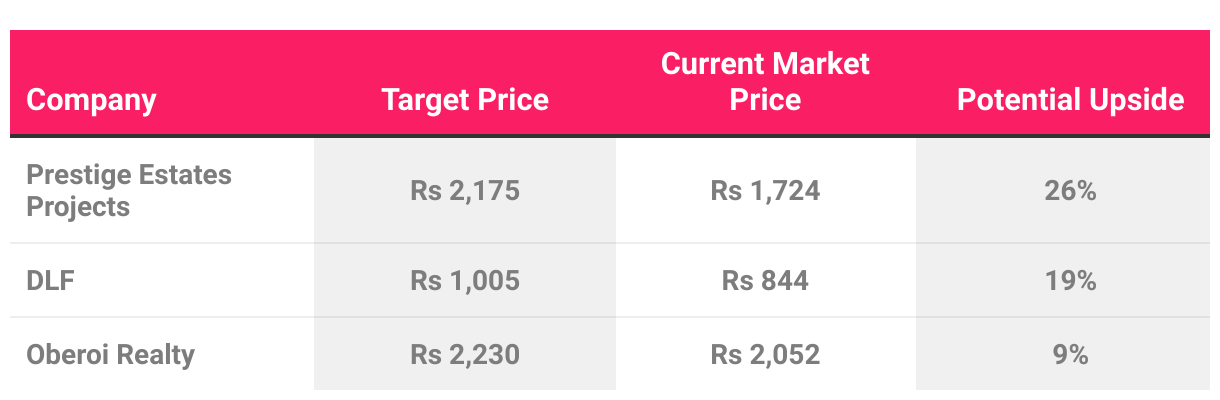
Task: Select the Prestige Estates Projects company cell
Action: pyautogui.click(x=128, y=190)
